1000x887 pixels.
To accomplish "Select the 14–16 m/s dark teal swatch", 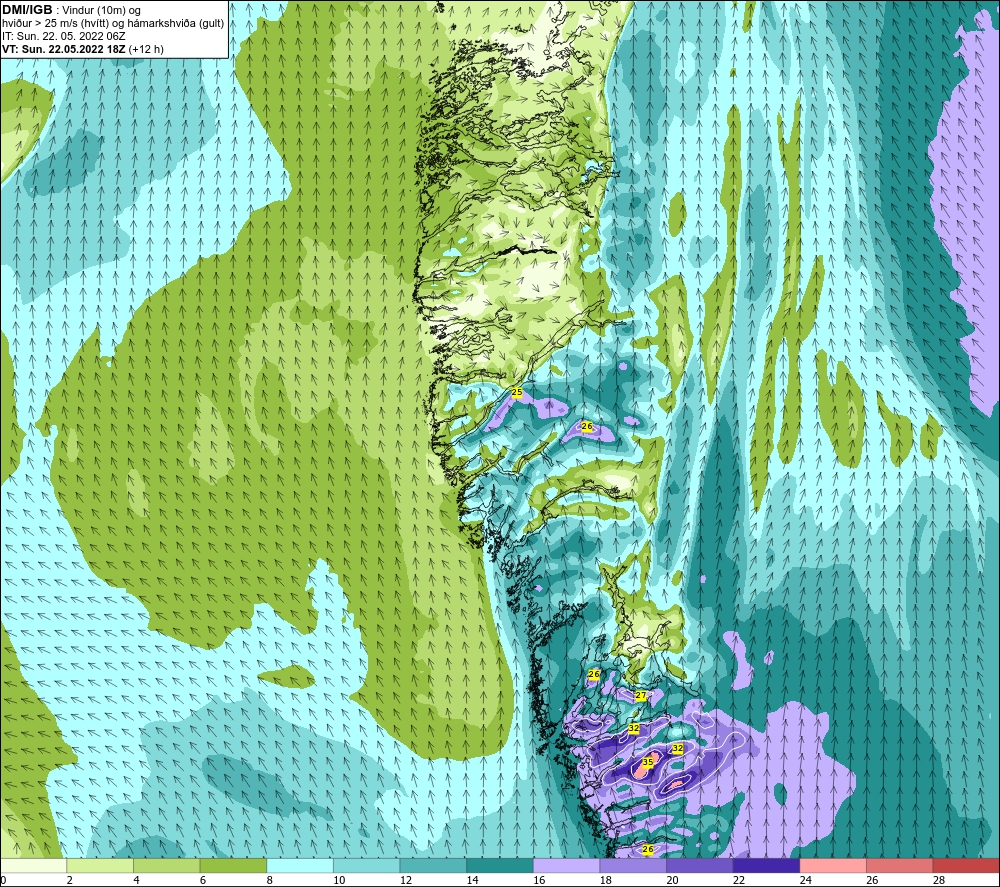I will pos(499,865).
